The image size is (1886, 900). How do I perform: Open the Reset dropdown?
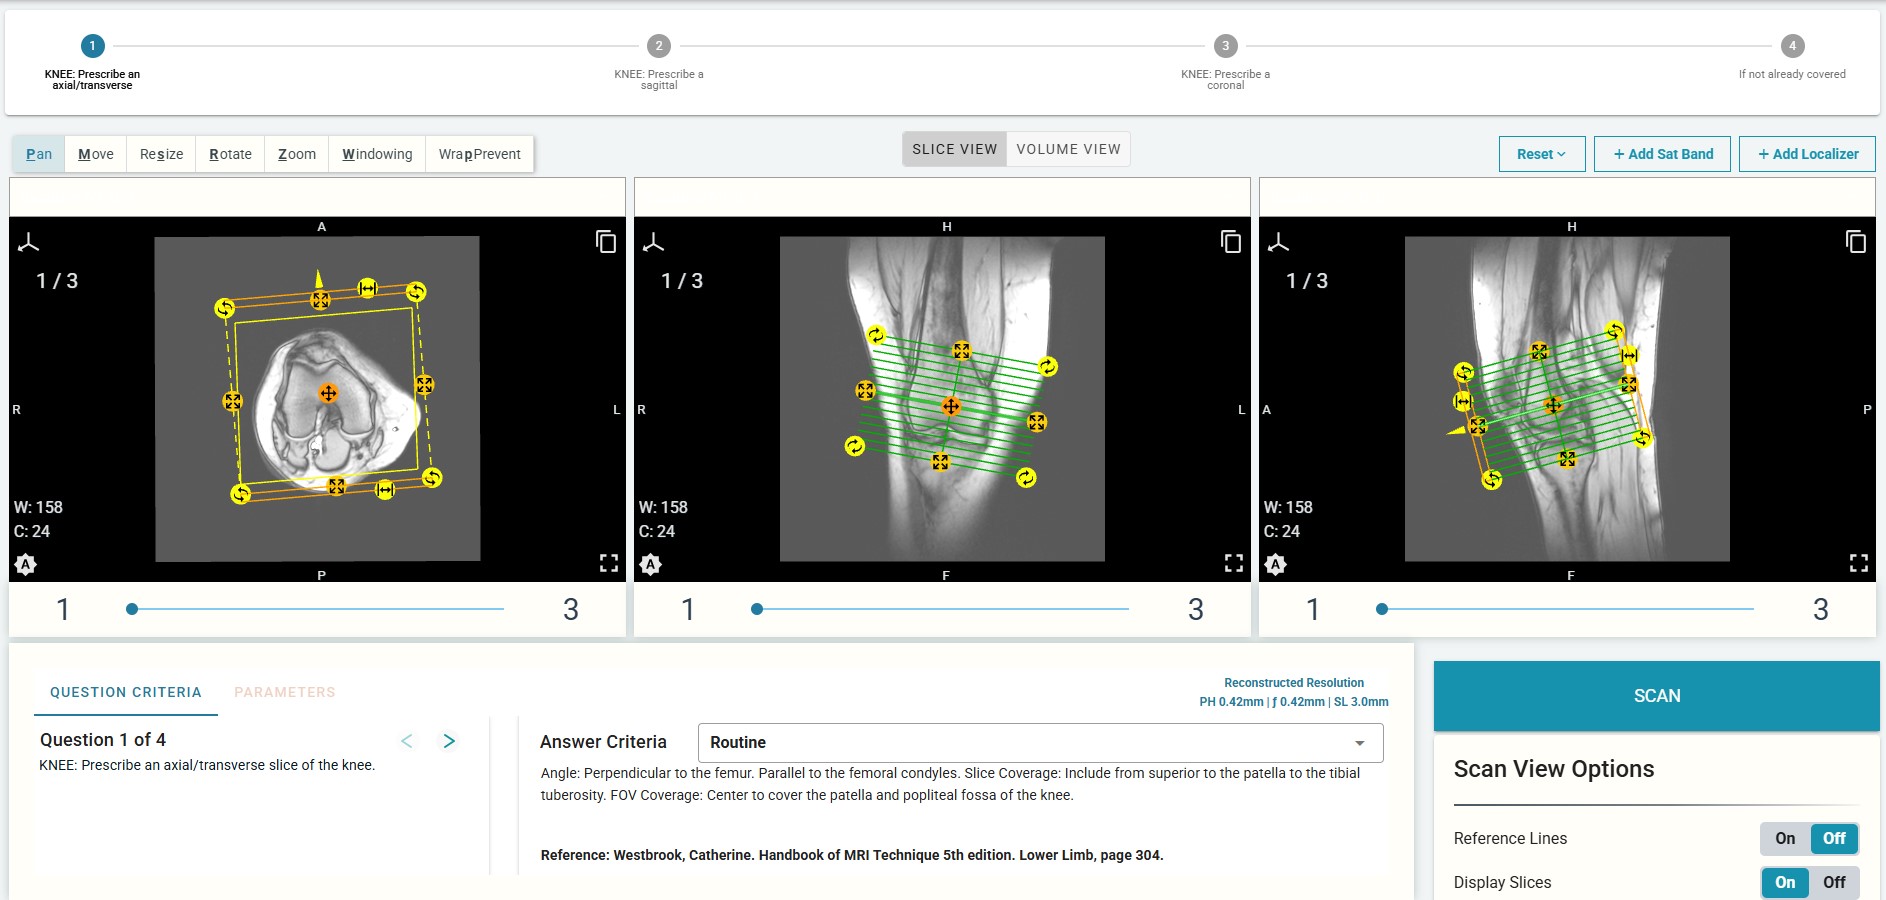pos(1541,154)
